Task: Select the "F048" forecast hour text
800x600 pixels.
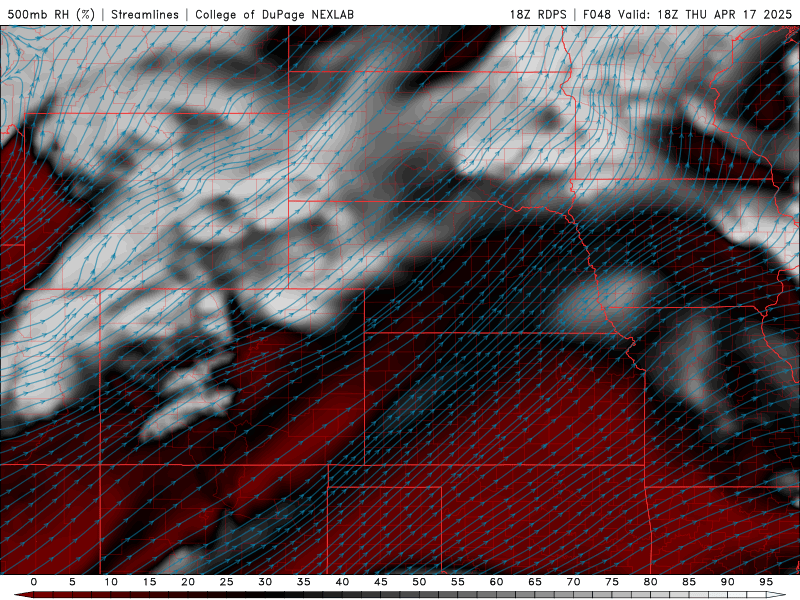Action: [x=597, y=14]
